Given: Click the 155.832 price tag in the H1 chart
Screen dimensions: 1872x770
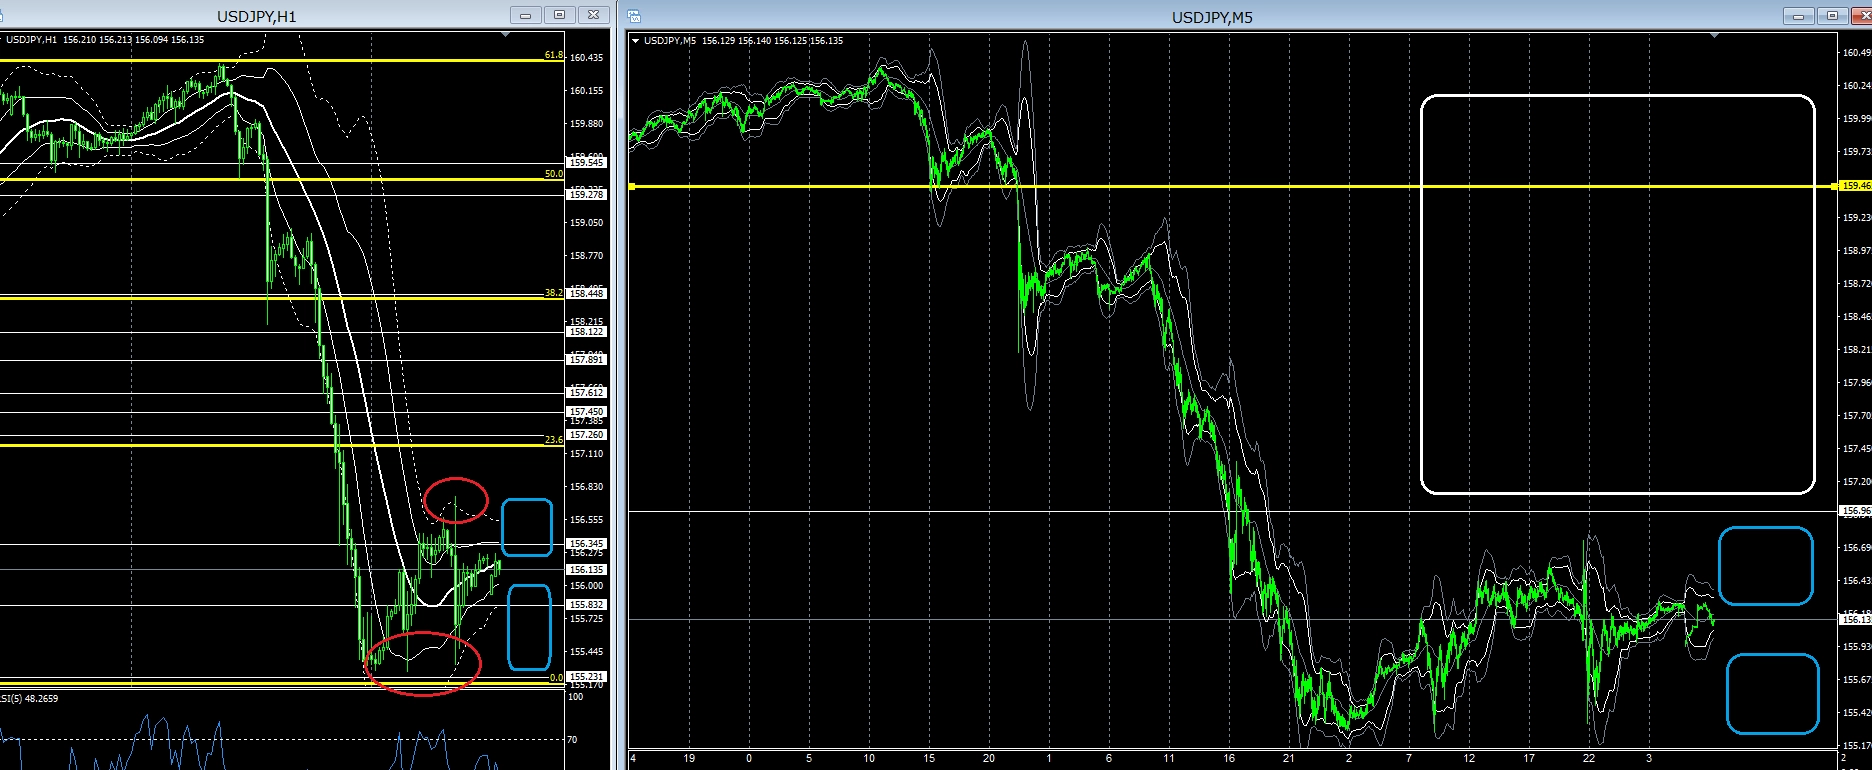Looking at the screenshot, I should 587,605.
